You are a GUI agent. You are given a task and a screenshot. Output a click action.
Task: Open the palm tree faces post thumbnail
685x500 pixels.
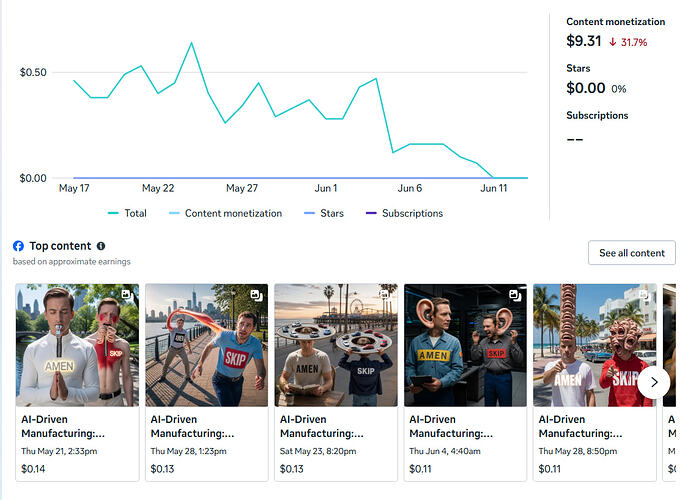(x=595, y=345)
